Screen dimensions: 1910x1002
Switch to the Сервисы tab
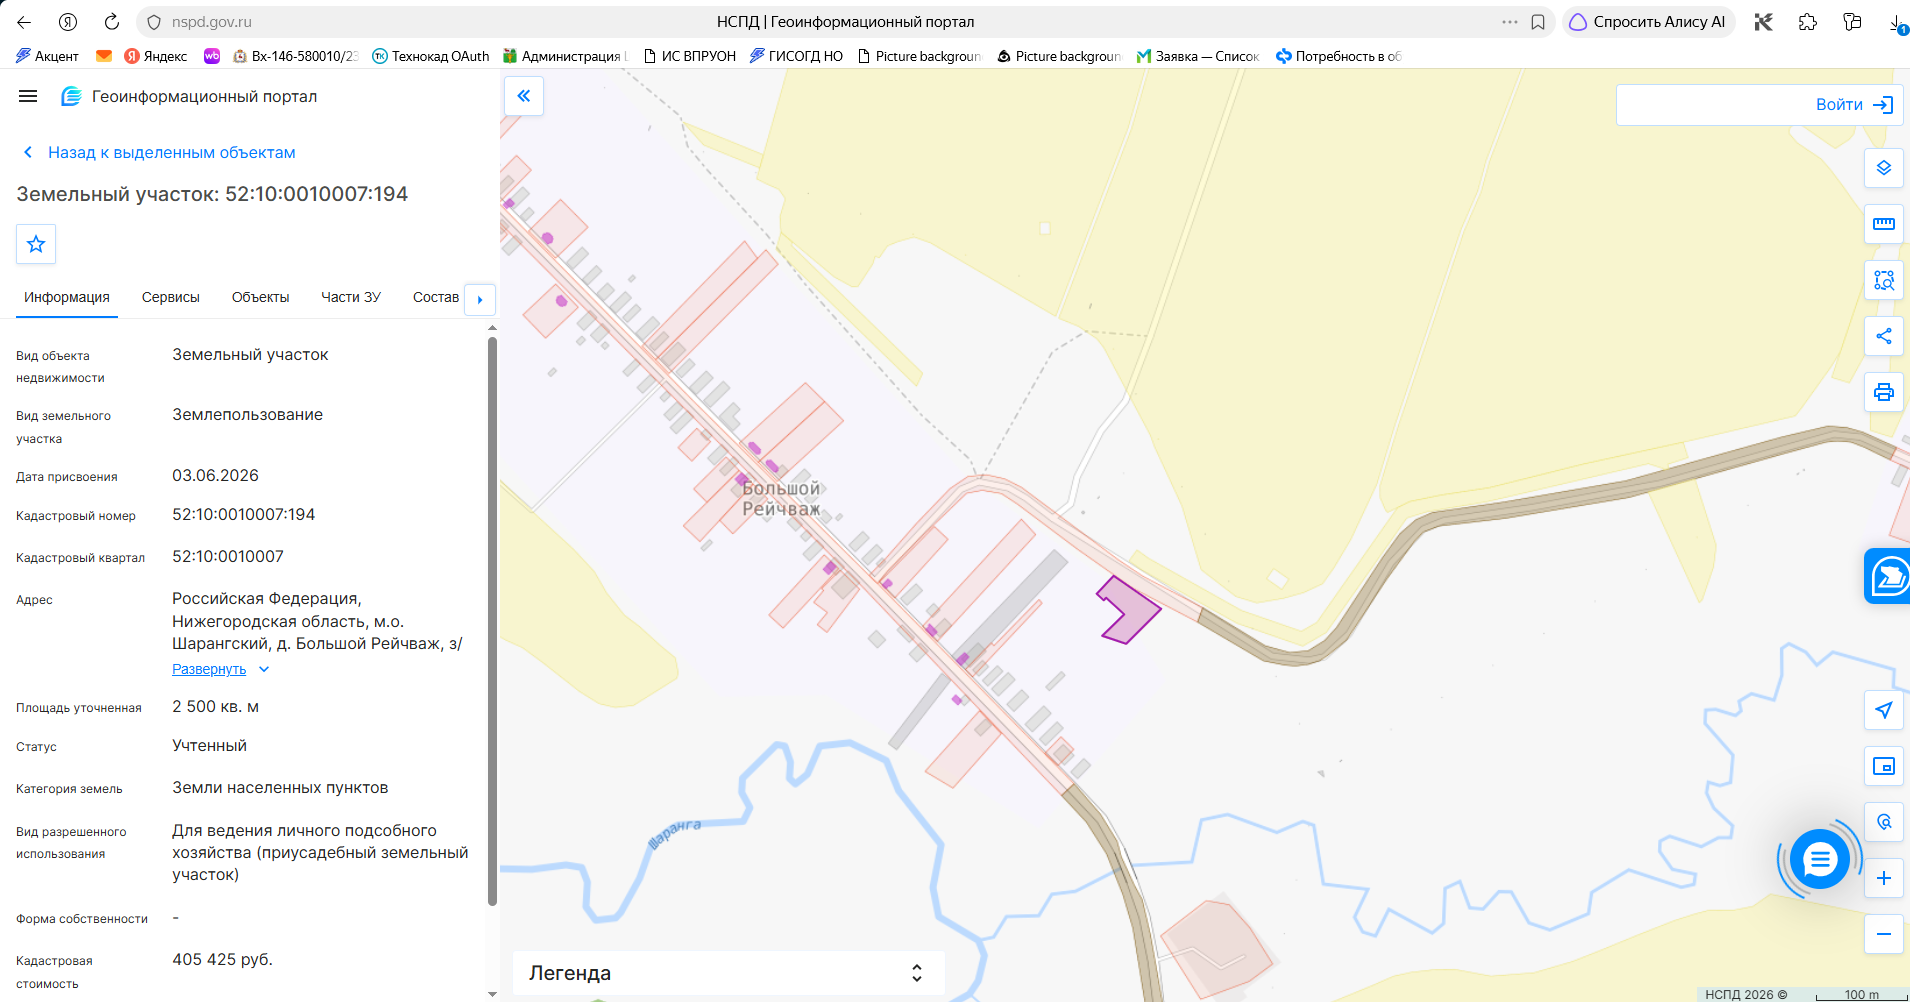(x=171, y=297)
